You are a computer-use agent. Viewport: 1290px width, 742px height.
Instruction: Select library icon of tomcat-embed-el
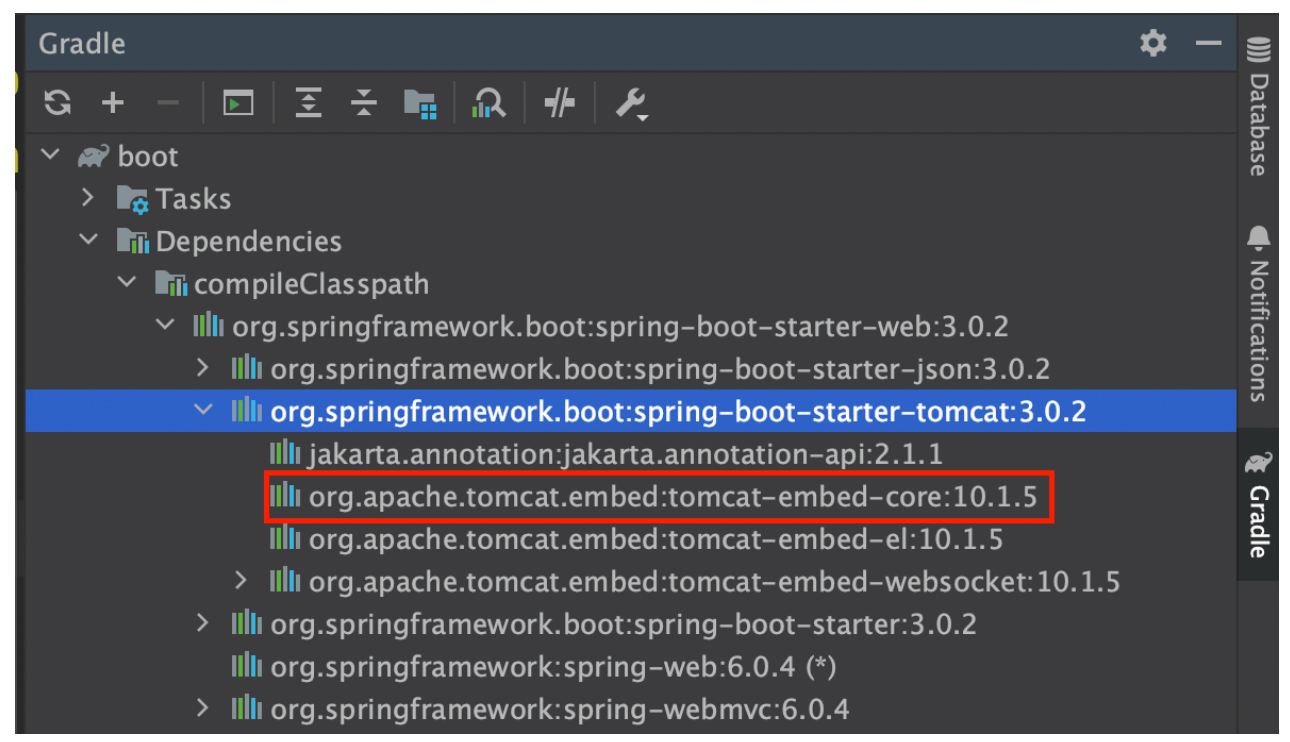click(285, 538)
